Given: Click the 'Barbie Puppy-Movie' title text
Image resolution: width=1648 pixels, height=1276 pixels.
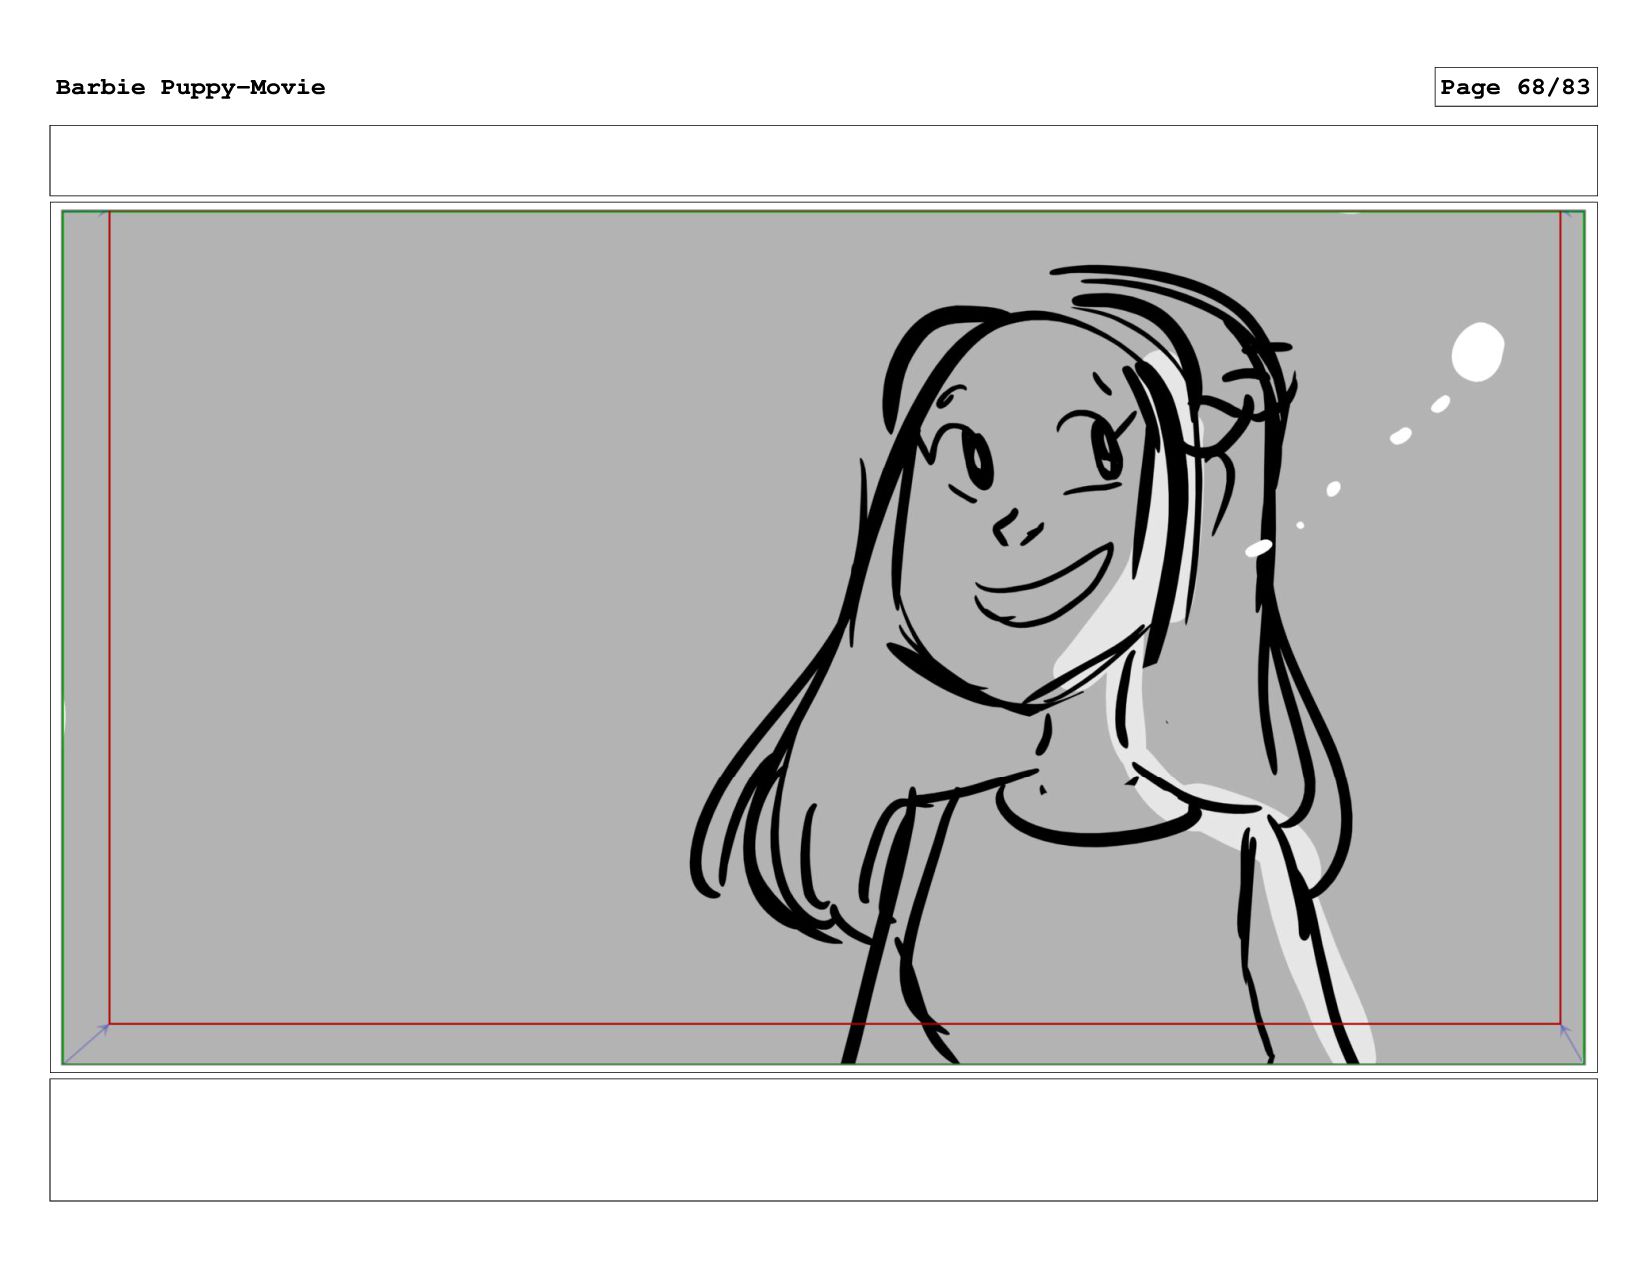Looking at the screenshot, I should click(190, 87).
